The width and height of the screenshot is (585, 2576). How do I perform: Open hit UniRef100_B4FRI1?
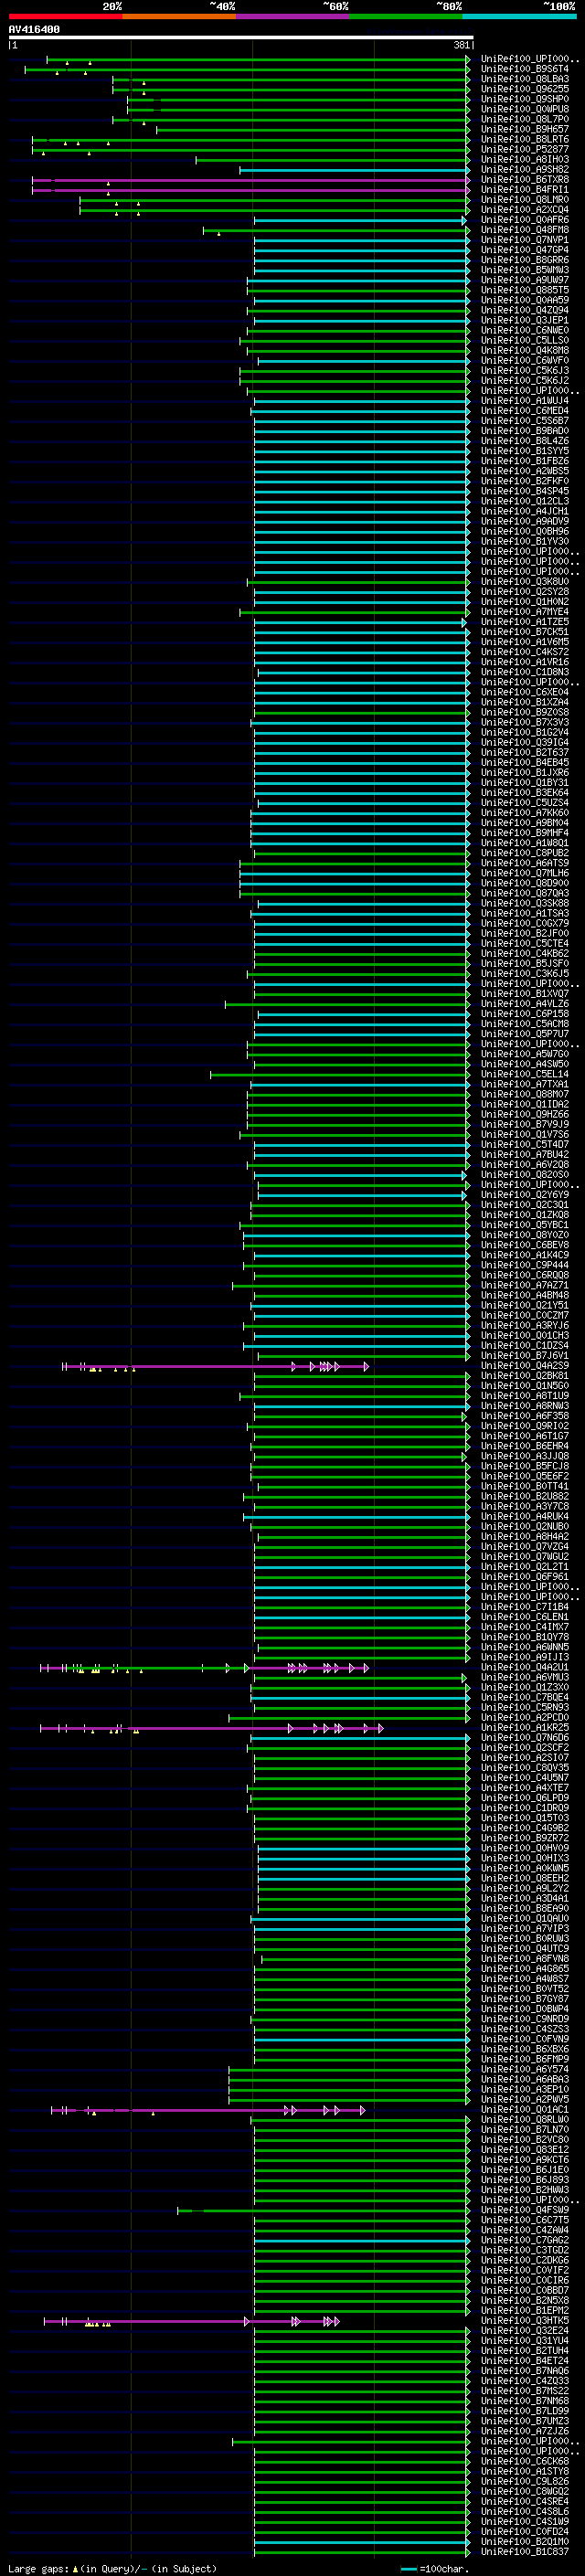point(524,189)
